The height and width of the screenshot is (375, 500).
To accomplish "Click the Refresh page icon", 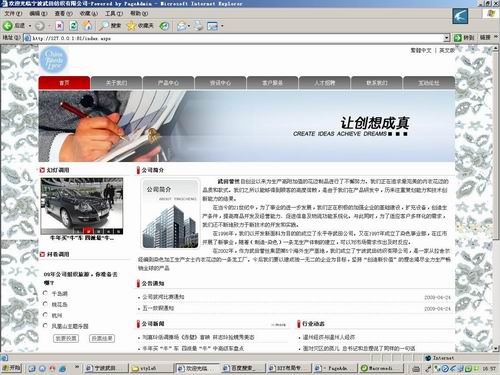I will click(74, 26).
